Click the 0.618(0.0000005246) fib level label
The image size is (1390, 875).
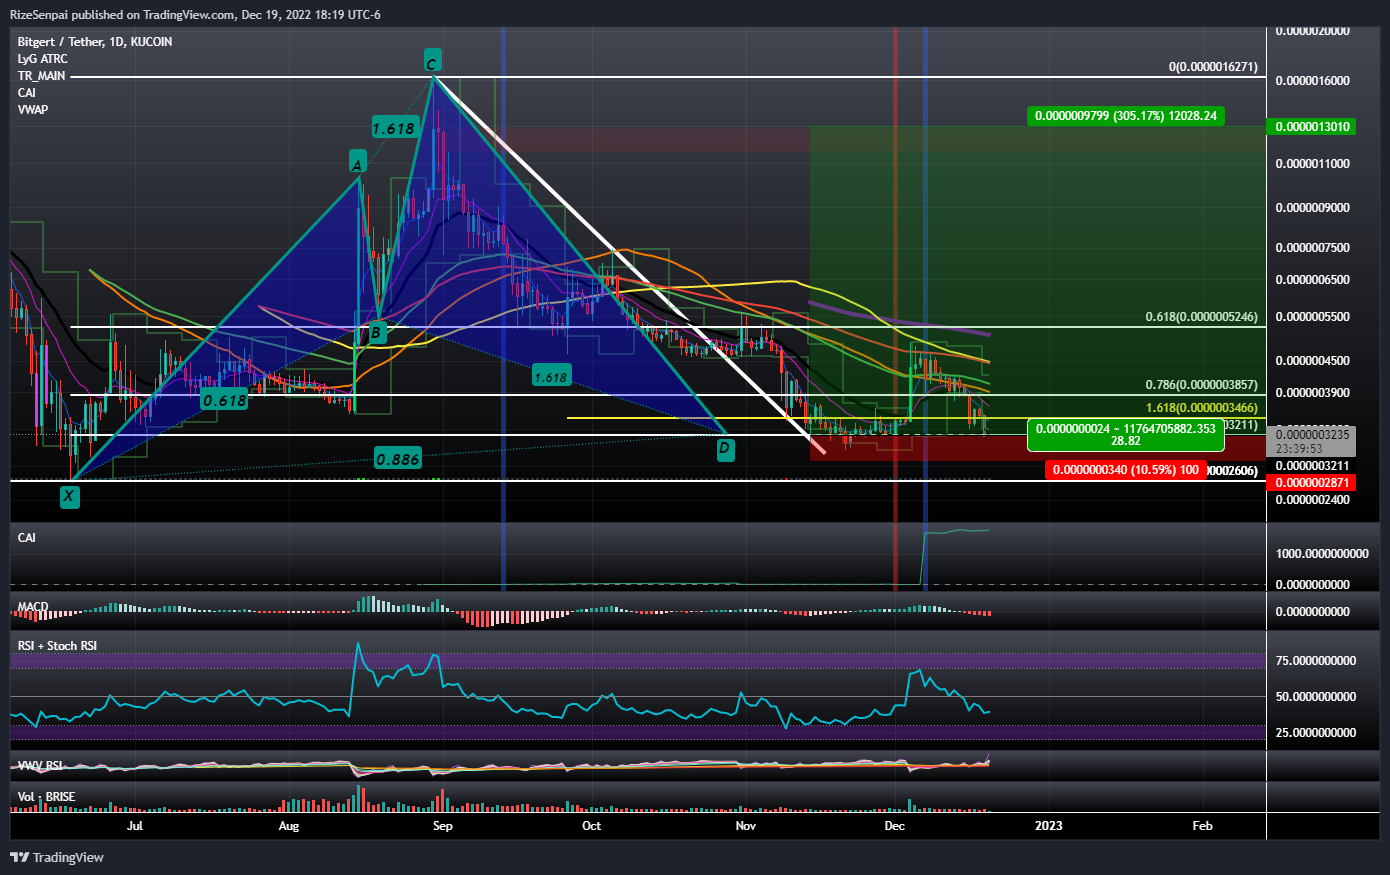point(1201,317)
